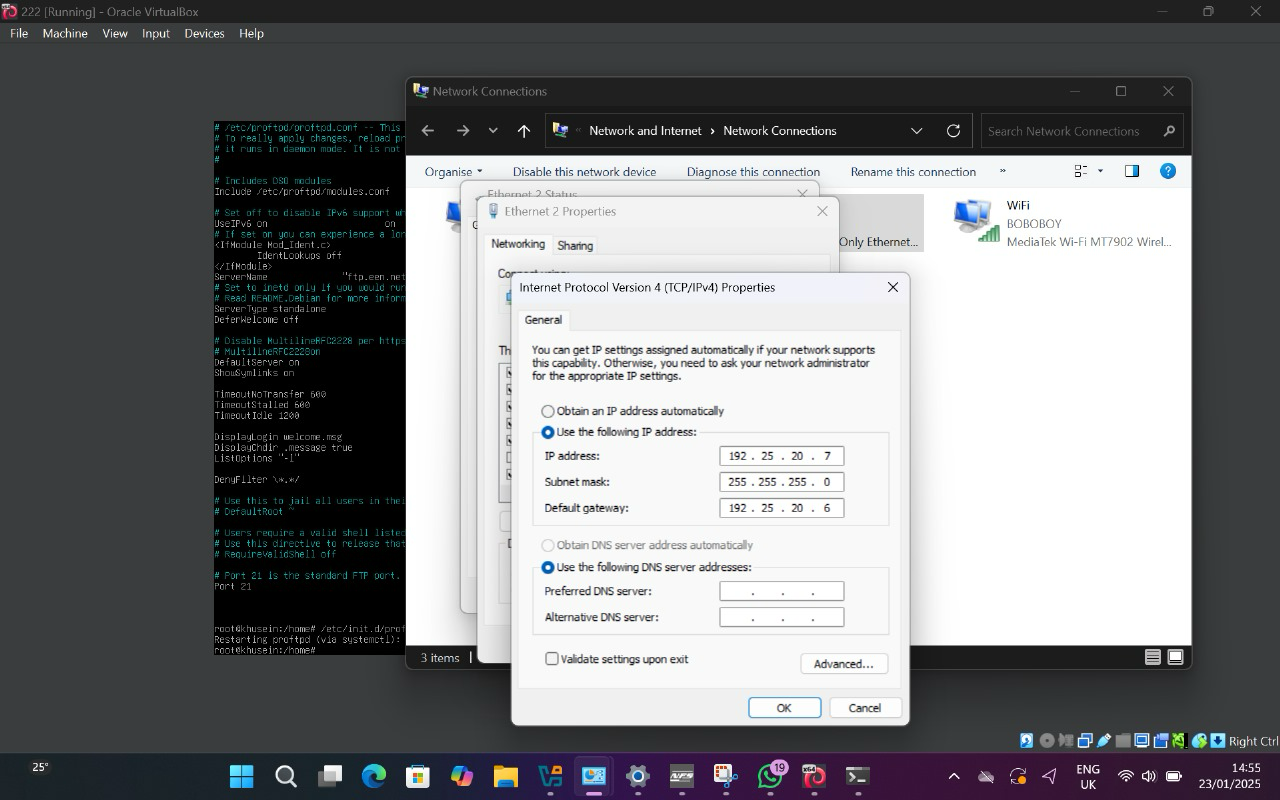
Task: Enable Validate settings upon exit checkbox
Action: (552, 659)
